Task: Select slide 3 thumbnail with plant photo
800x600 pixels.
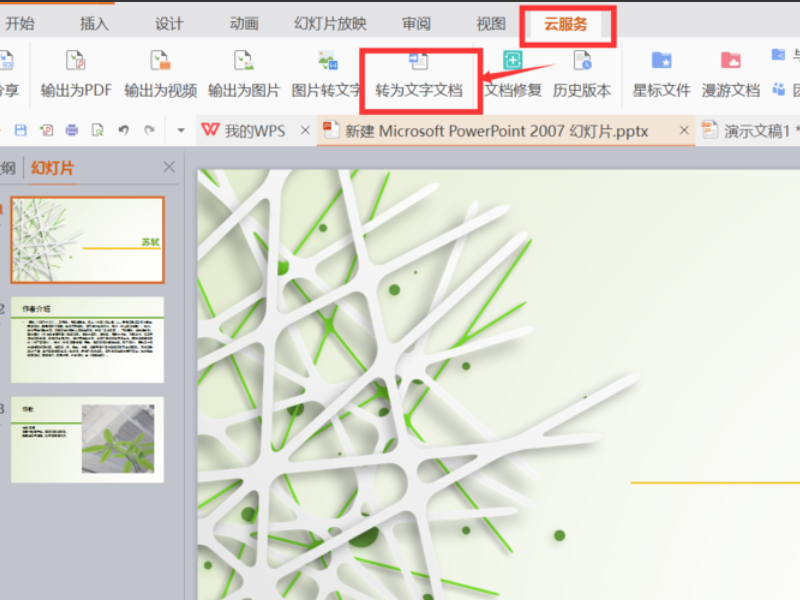Action: coord(87,440)
